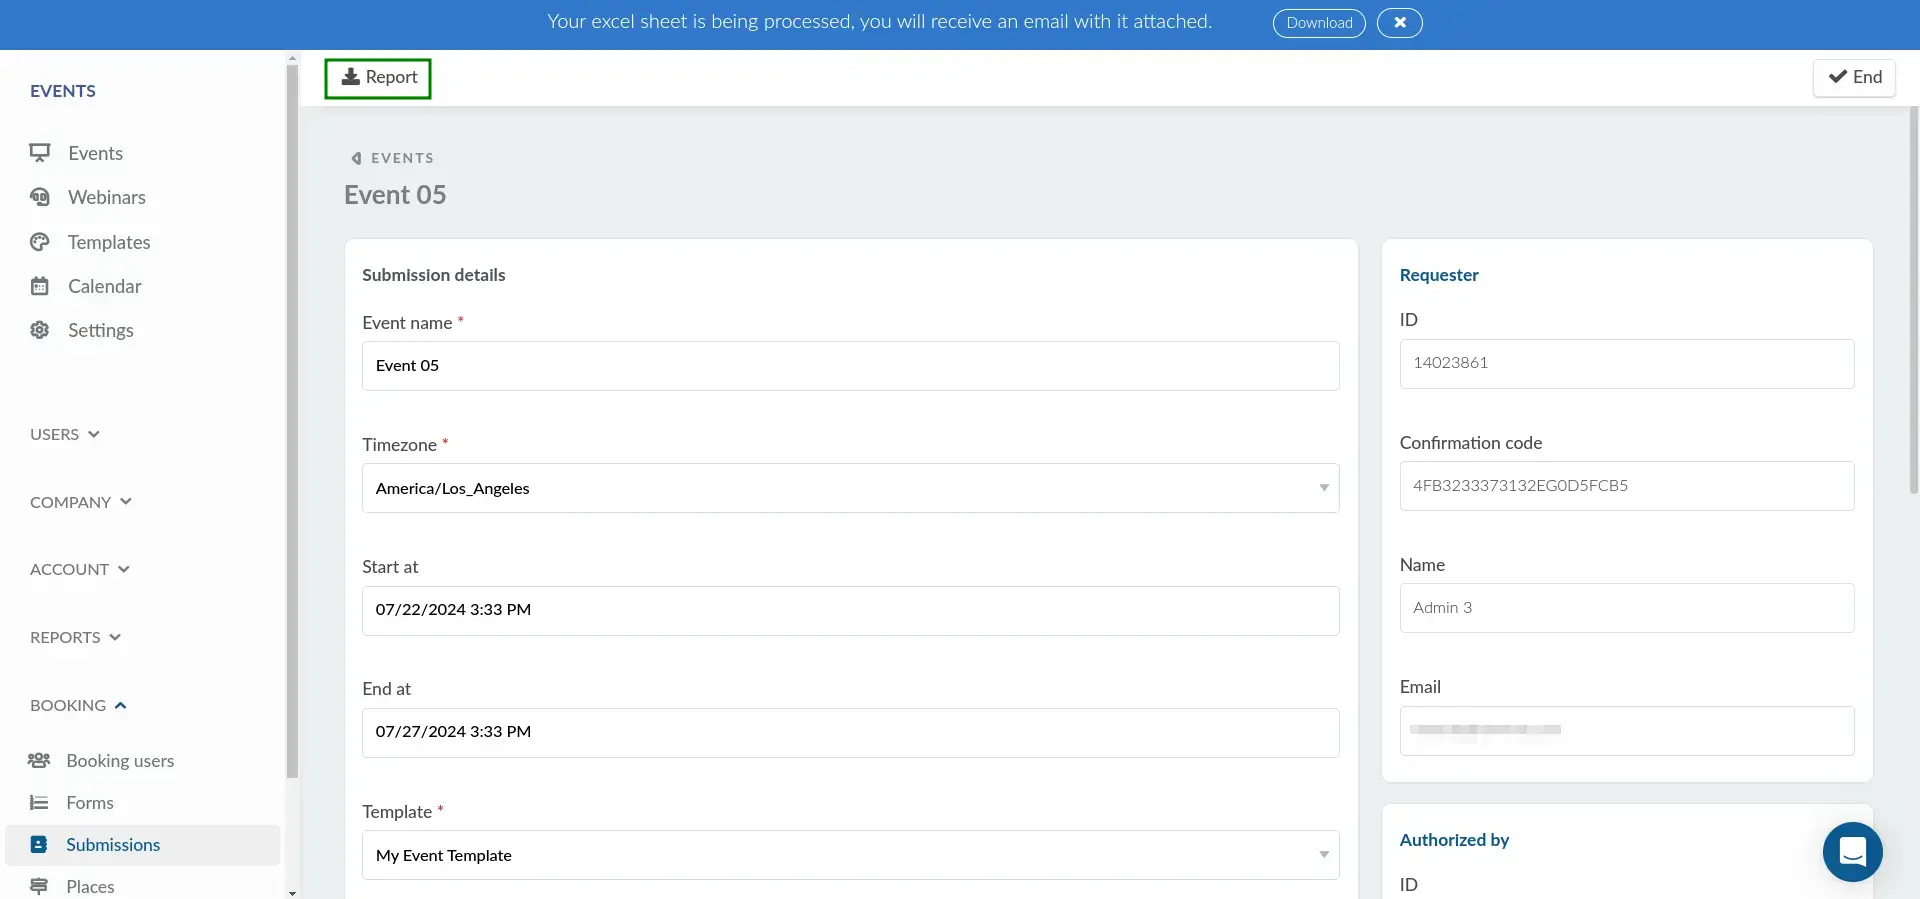Go to Booking users
Screen dimensions: 1920x899
point(120,760)
